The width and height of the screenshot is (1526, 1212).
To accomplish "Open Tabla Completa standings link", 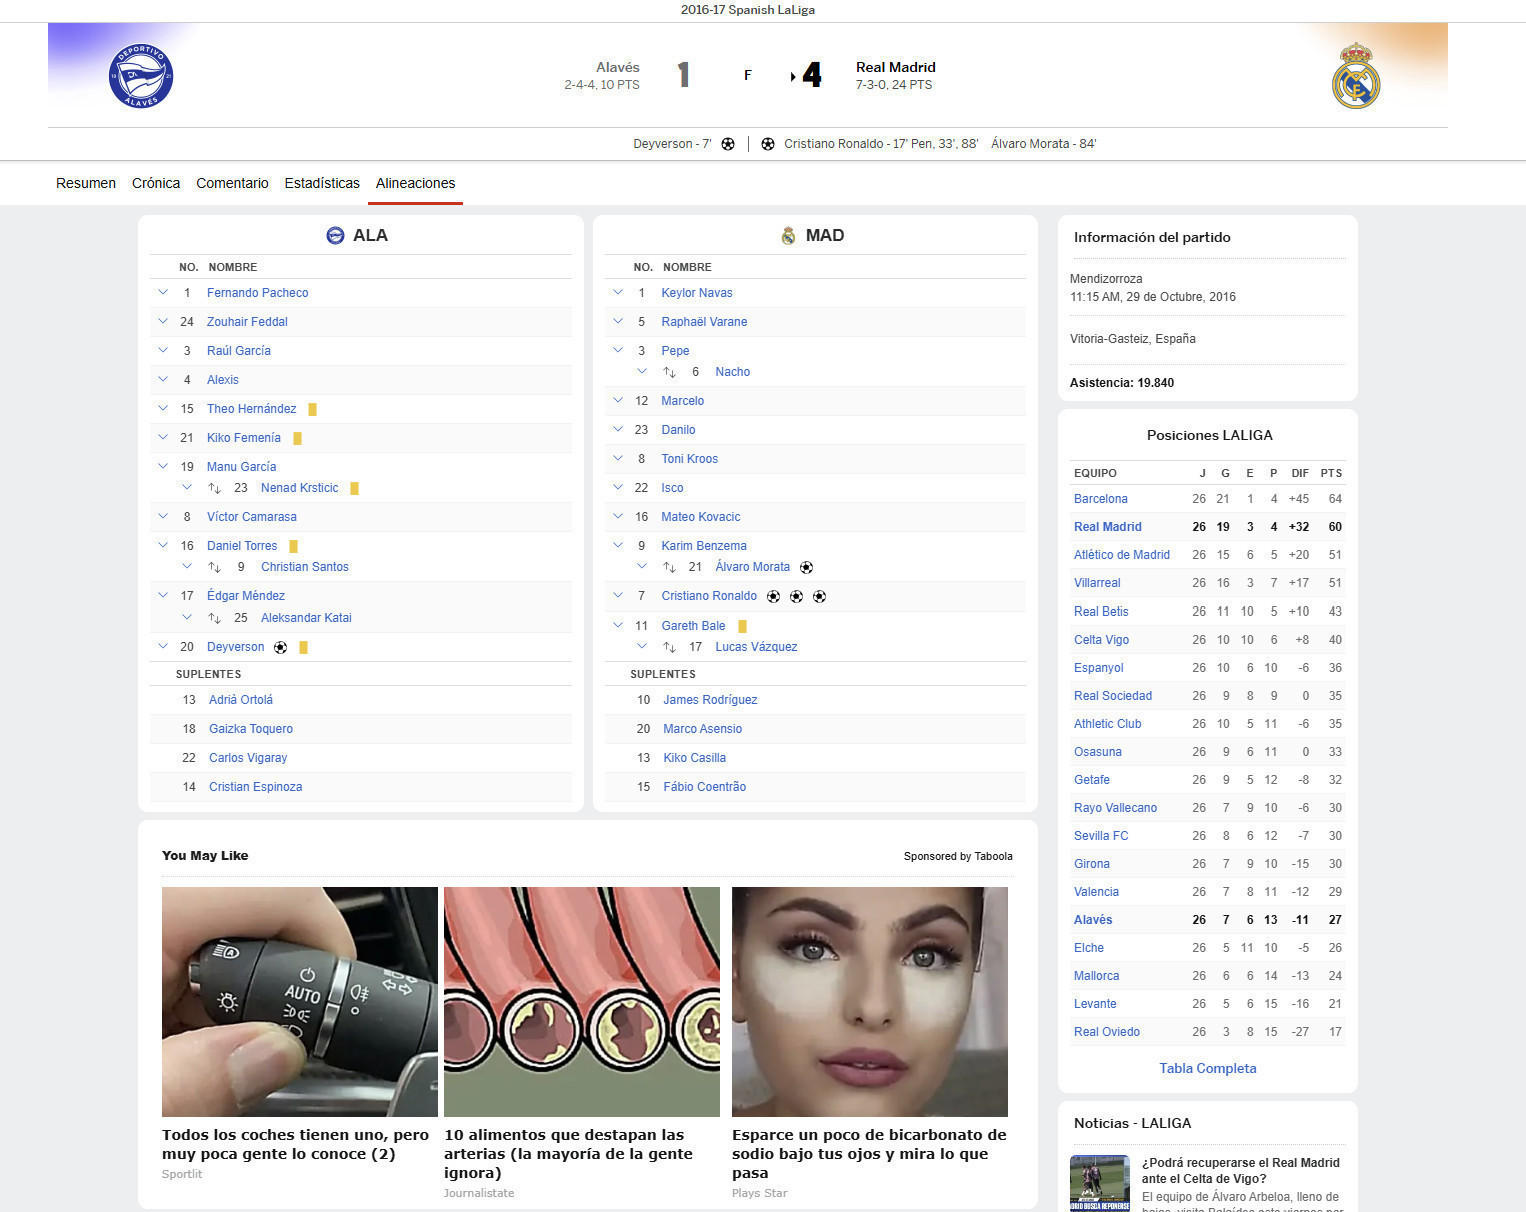I will click(1207, 1068).
